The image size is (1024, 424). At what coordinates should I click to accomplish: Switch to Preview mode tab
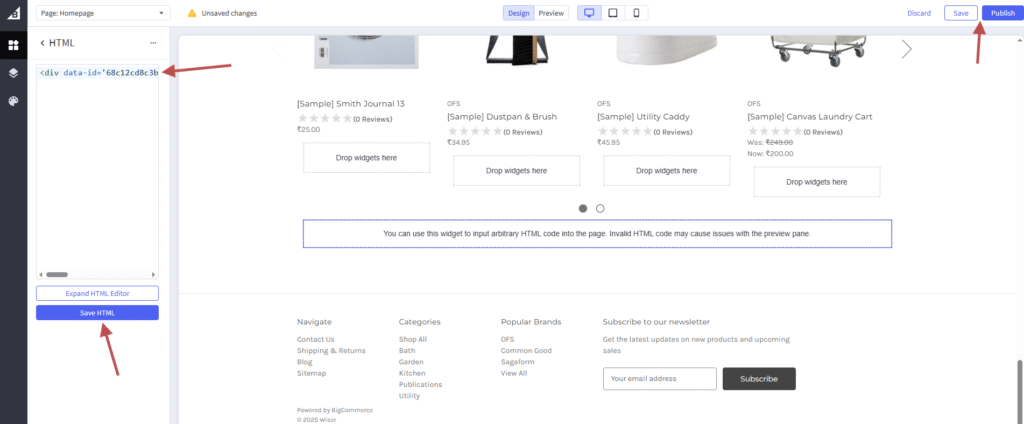(551, 13)
